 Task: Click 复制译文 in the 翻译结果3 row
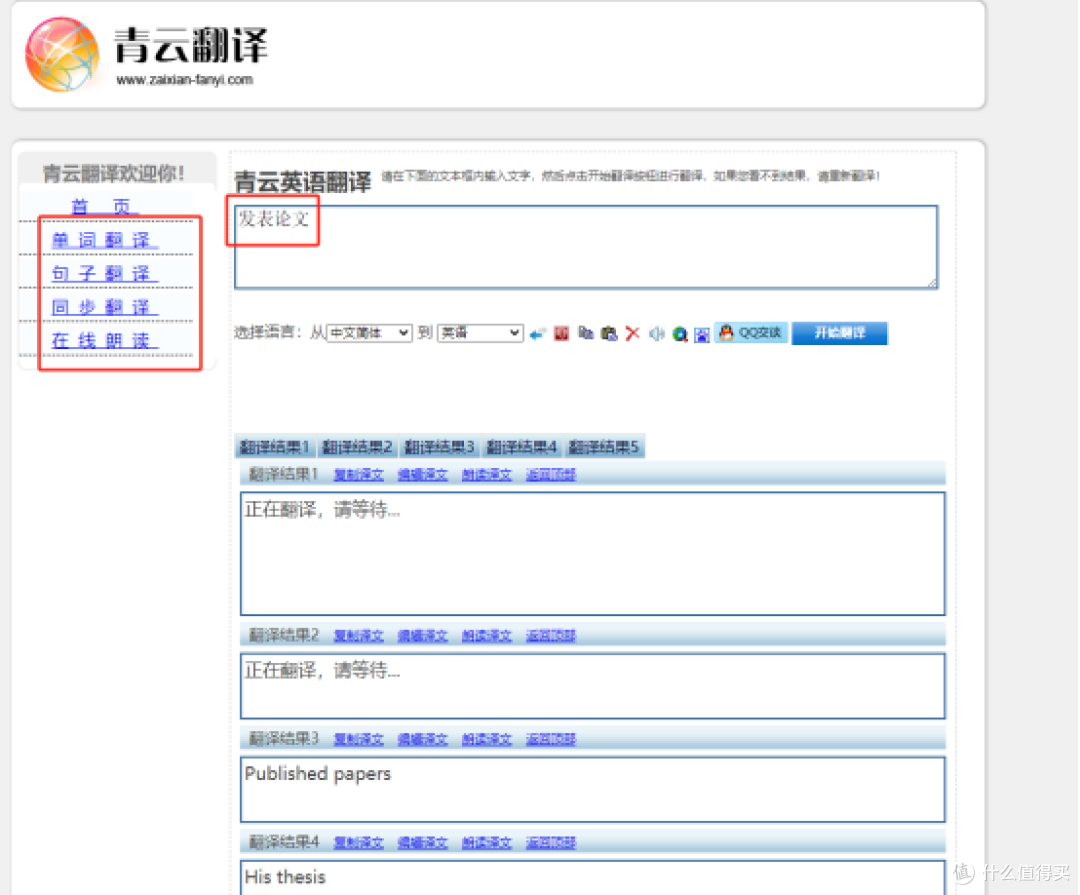point(359,740)
